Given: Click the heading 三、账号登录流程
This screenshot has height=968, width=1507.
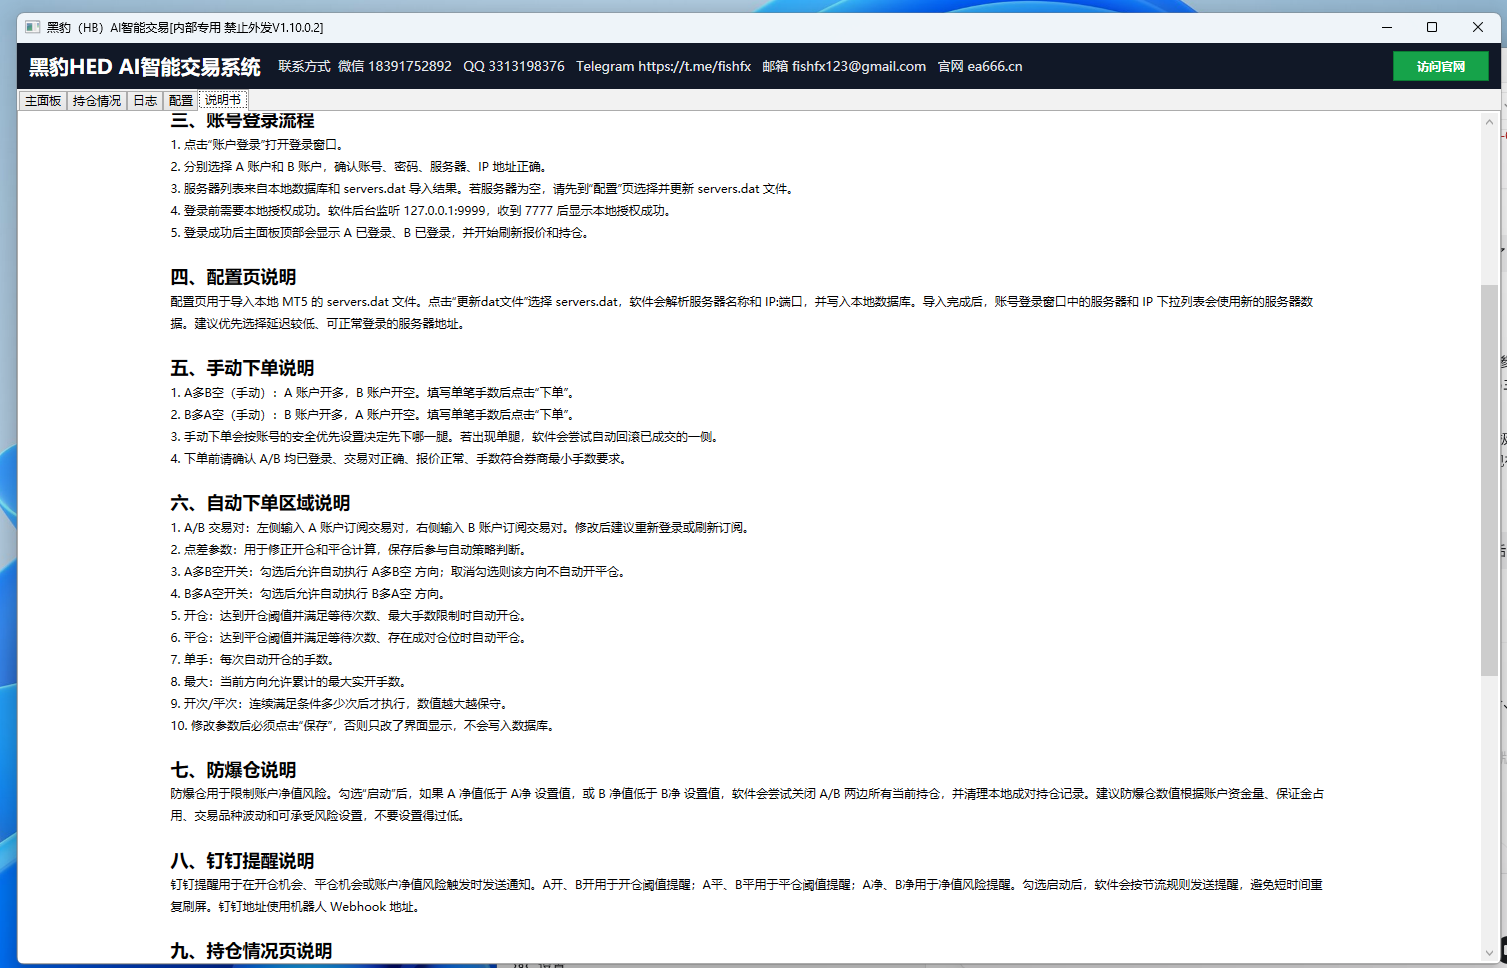Looking at the screenshot, I should click(242, 121).
